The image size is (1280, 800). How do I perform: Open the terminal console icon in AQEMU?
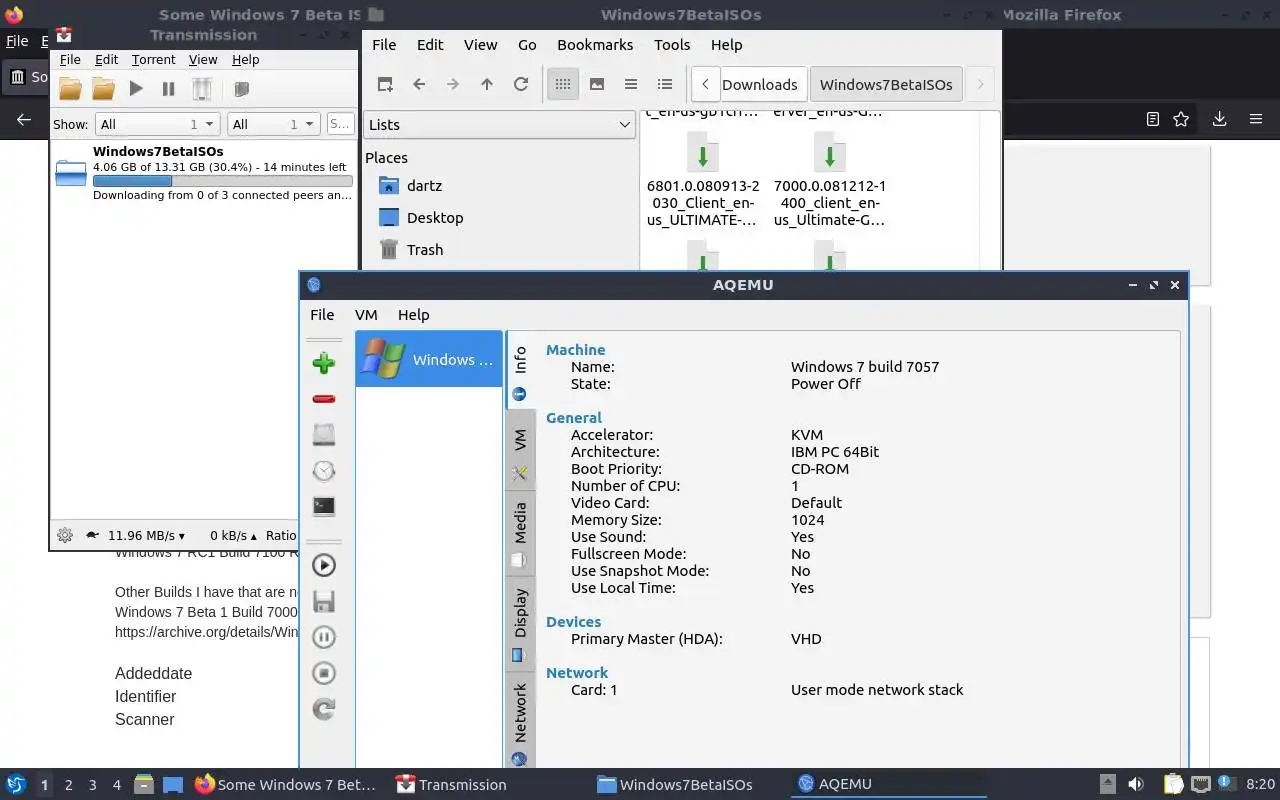323,506
